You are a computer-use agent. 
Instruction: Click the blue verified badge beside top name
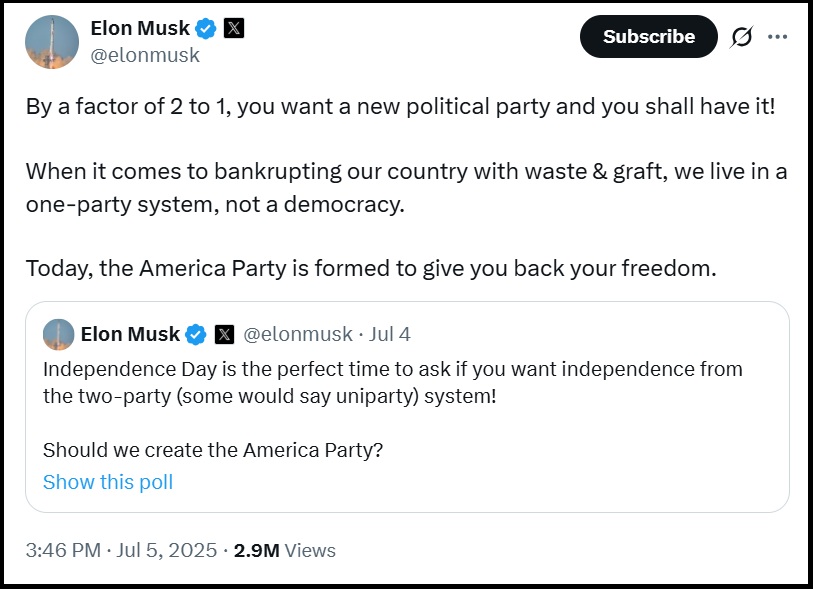(206, 29)
